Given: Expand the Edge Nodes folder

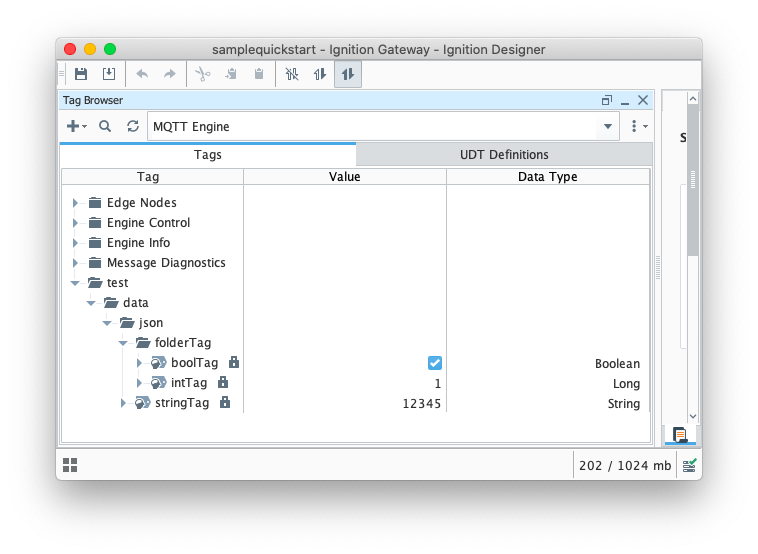Looking at the screenshot, I should 75,203.
